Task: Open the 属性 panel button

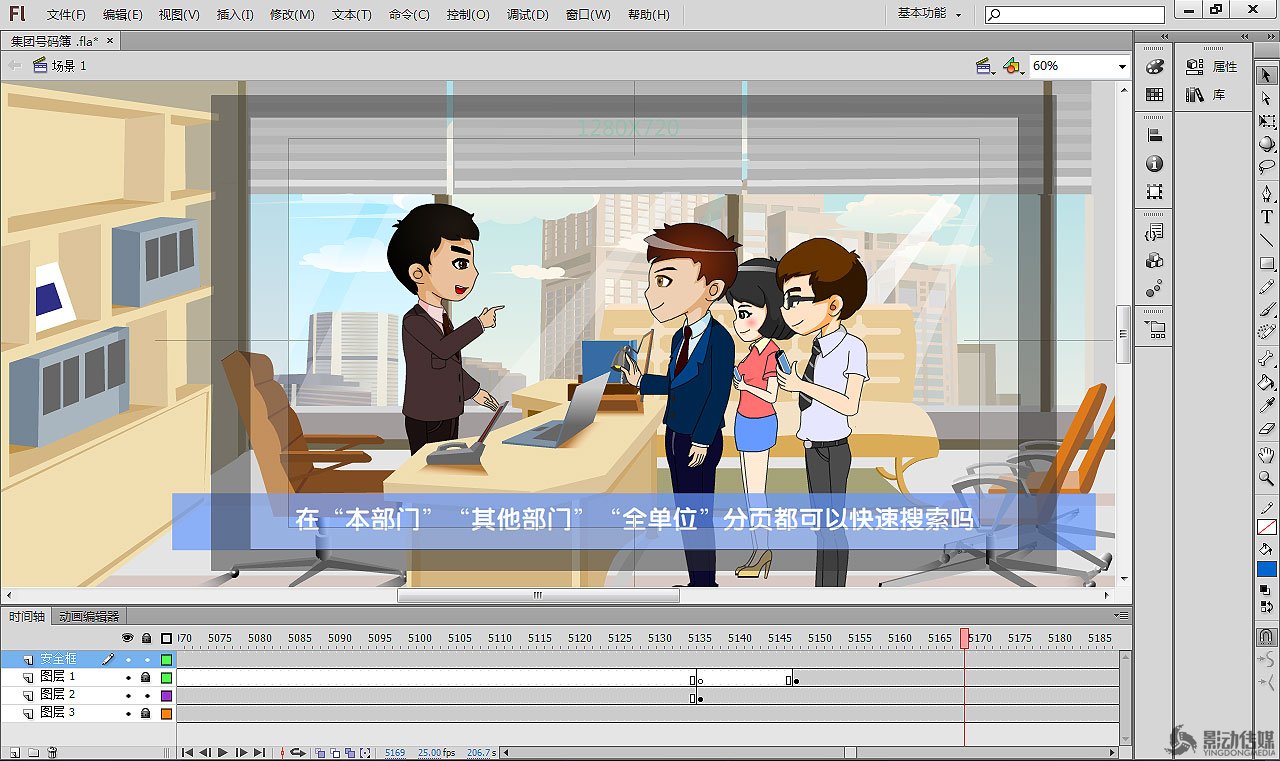Action: tap(1213, 67)
